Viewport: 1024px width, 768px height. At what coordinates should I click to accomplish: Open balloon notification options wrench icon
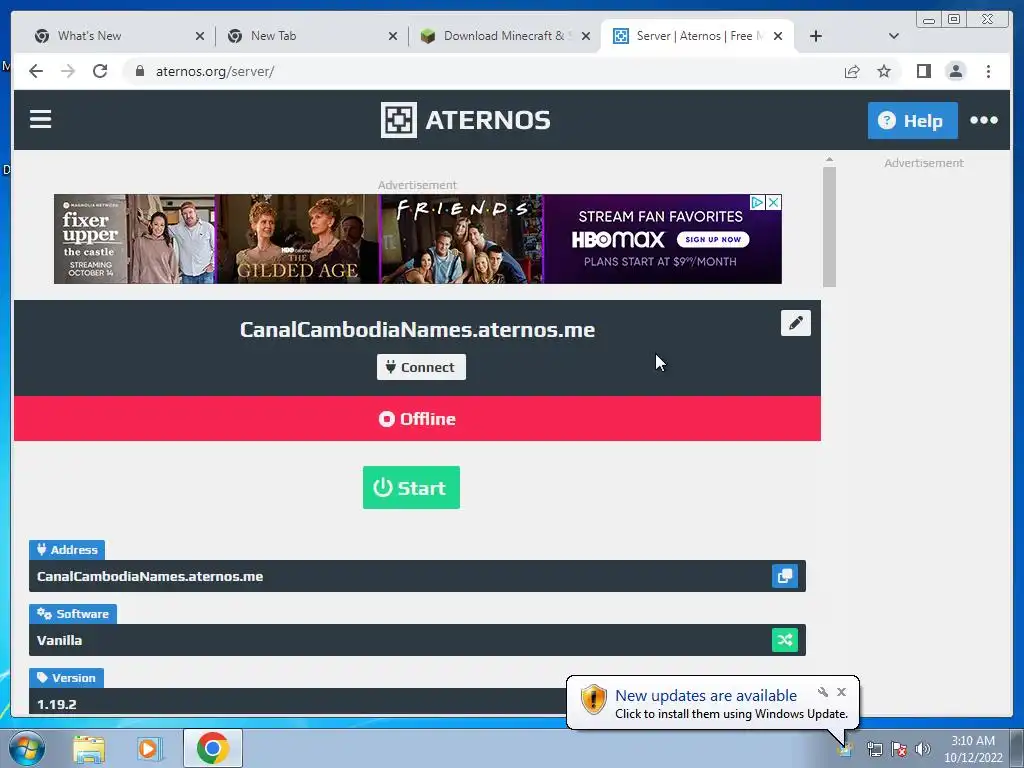coord(823,692)
